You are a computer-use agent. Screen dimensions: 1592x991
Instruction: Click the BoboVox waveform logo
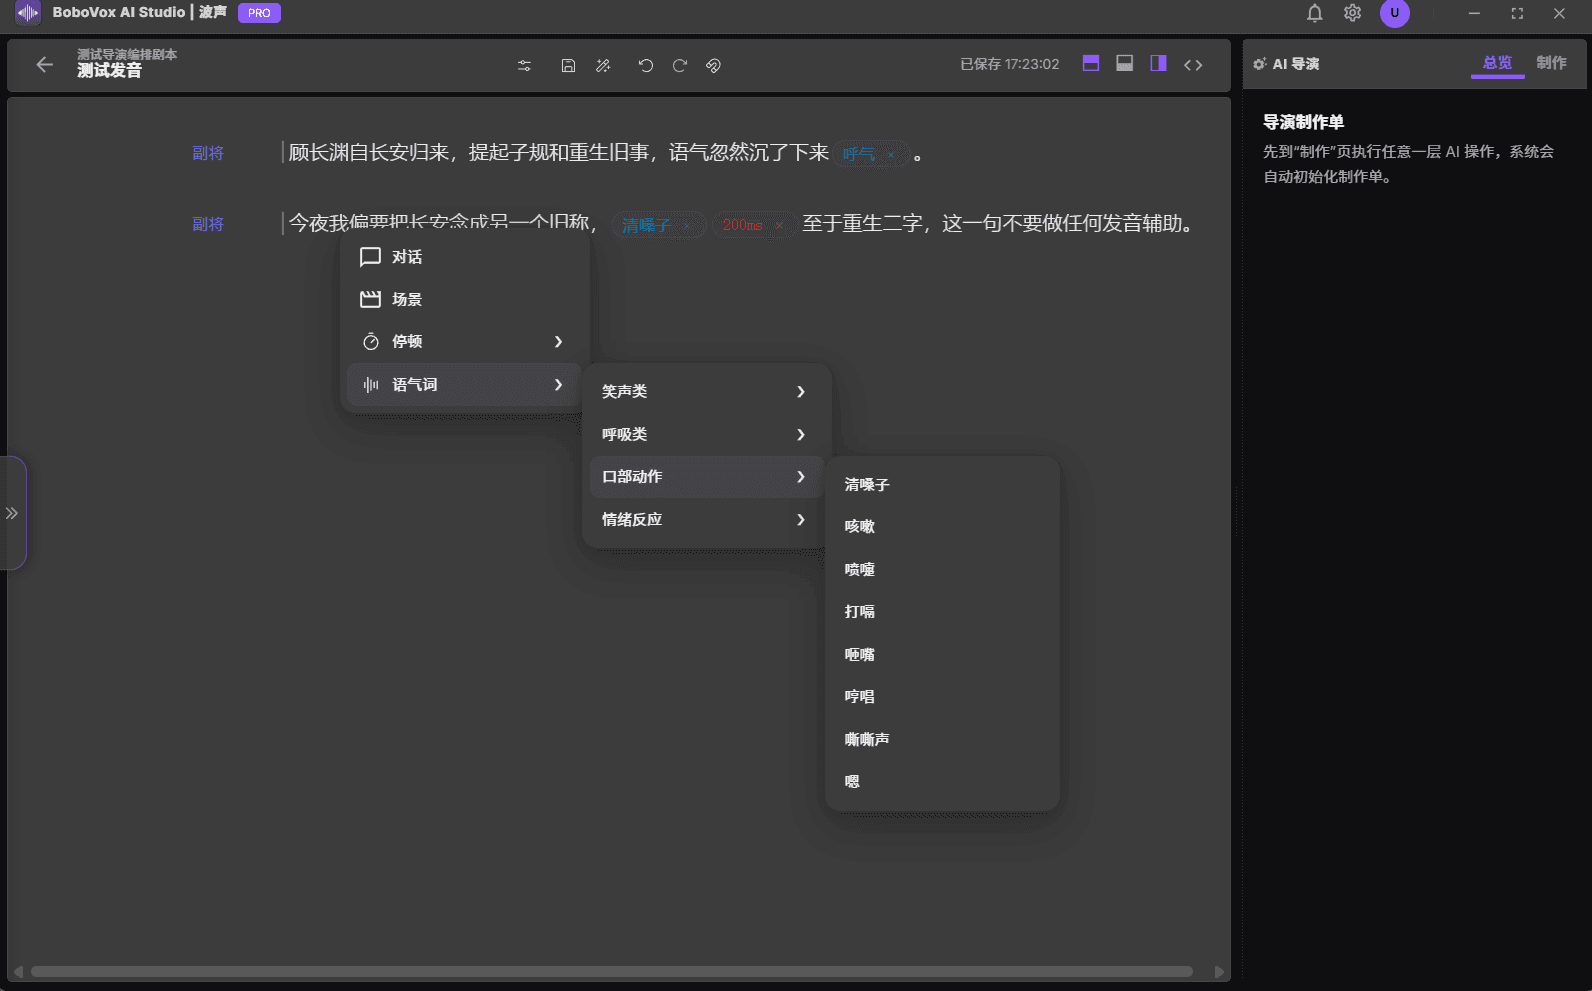pyautogui.click(x=28, y=13)
